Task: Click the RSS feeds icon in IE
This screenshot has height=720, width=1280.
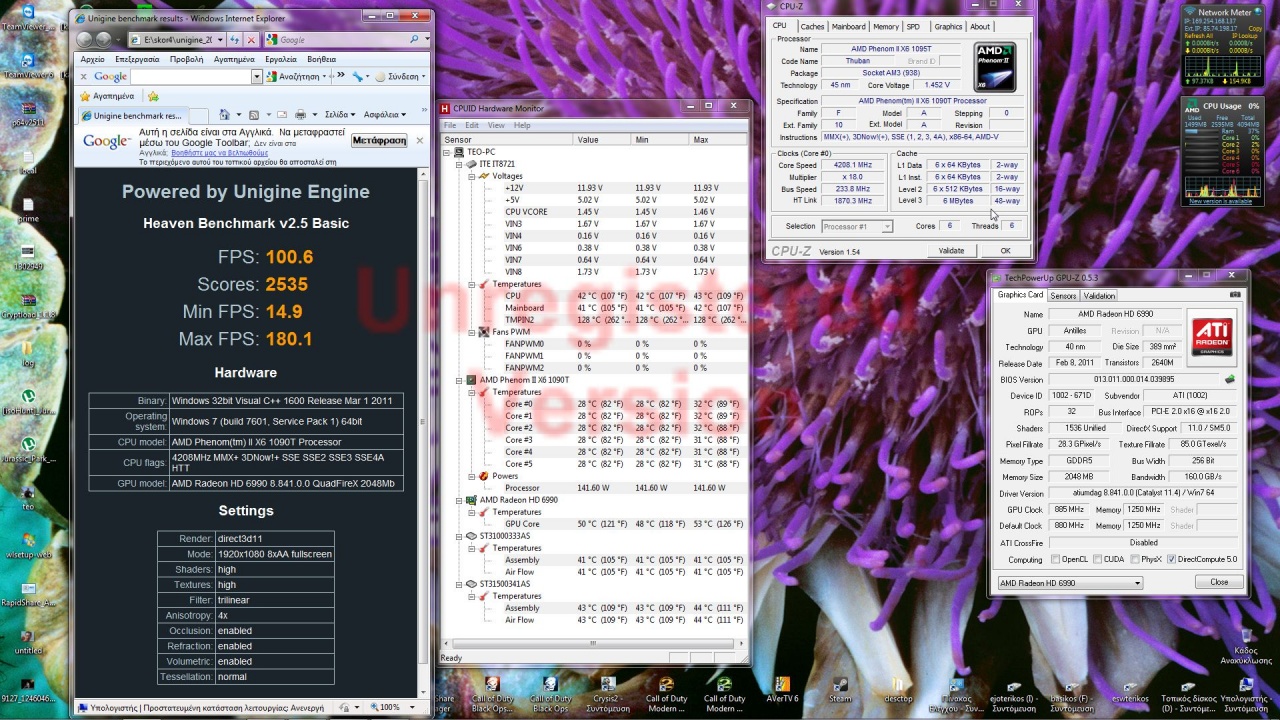Action: click(x=254, y=115)
